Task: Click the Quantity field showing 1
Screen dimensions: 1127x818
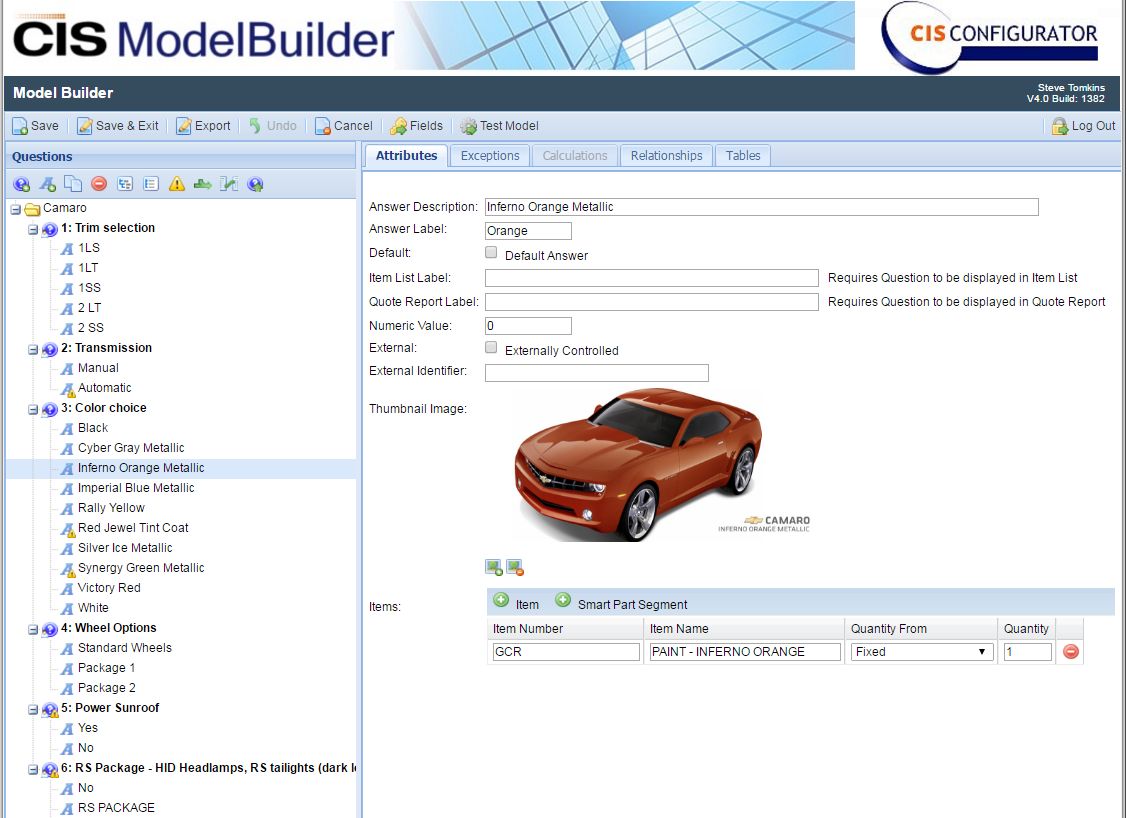Action: click(x=1028, y=652)
